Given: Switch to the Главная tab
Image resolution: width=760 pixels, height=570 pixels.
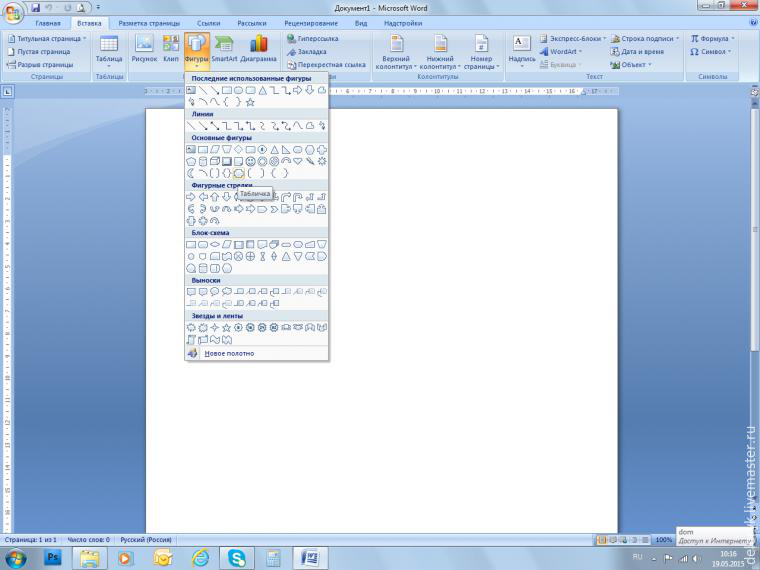Looking at the screenshot, I should click(x=47, y=22).
